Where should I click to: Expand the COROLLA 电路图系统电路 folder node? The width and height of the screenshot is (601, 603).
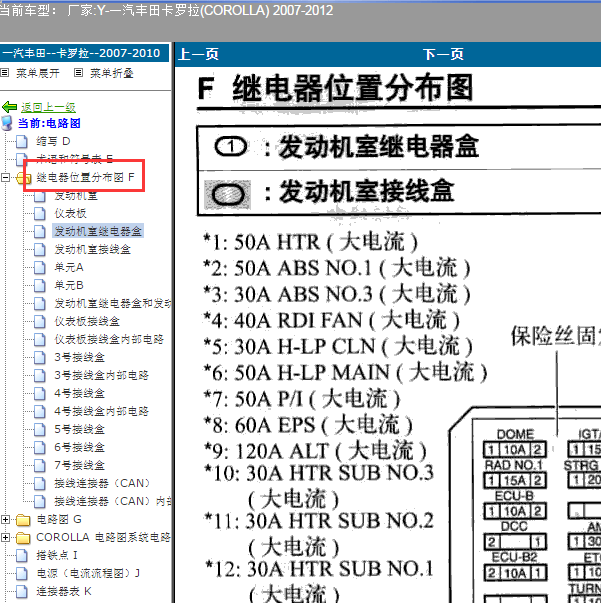(x=5, y=537)
